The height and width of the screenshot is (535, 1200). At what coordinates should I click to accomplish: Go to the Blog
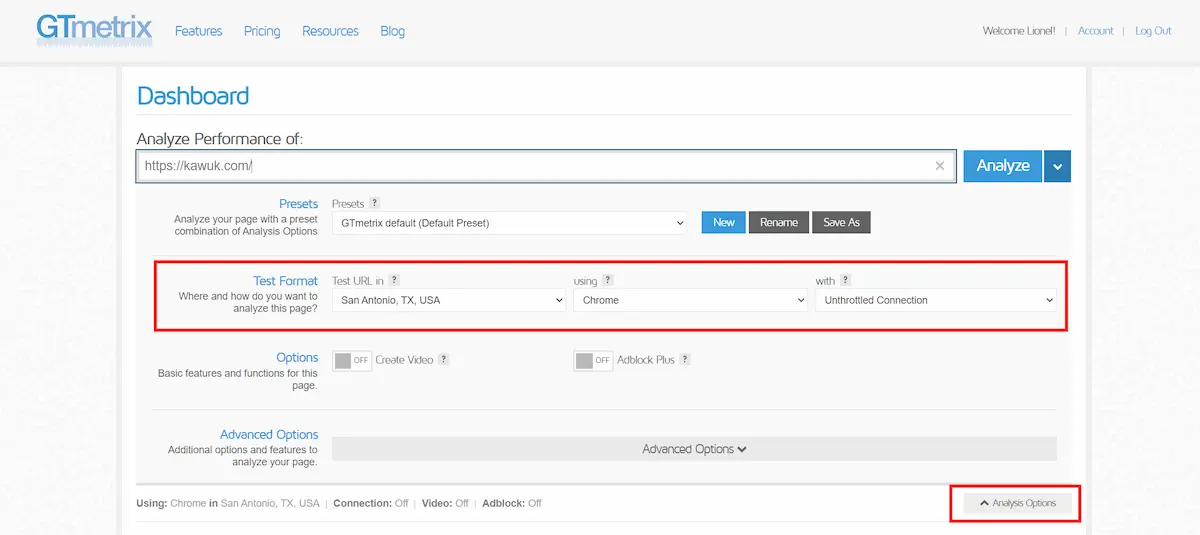393,31
